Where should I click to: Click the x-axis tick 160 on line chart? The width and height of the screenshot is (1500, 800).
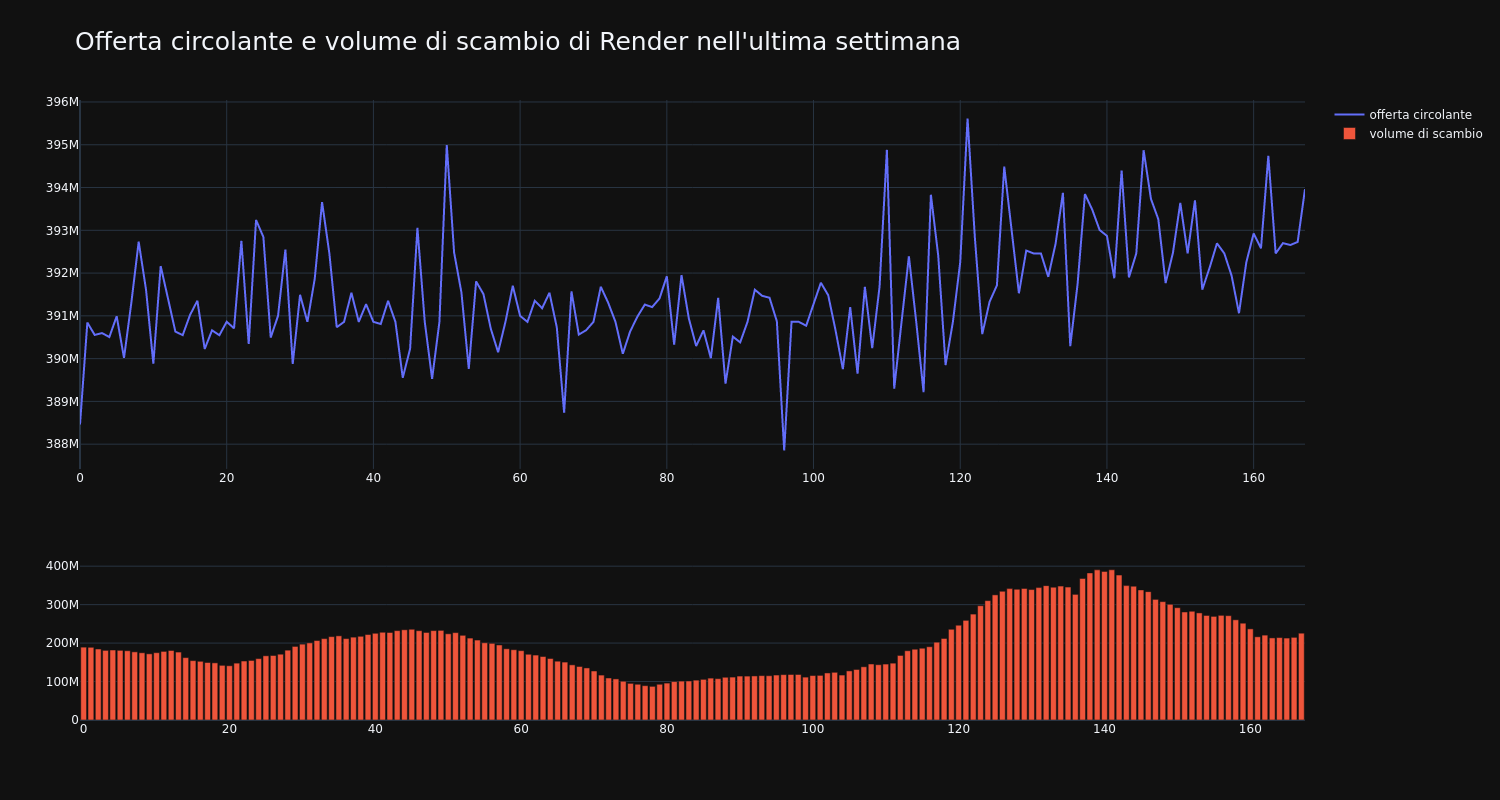click(1254, 478)
